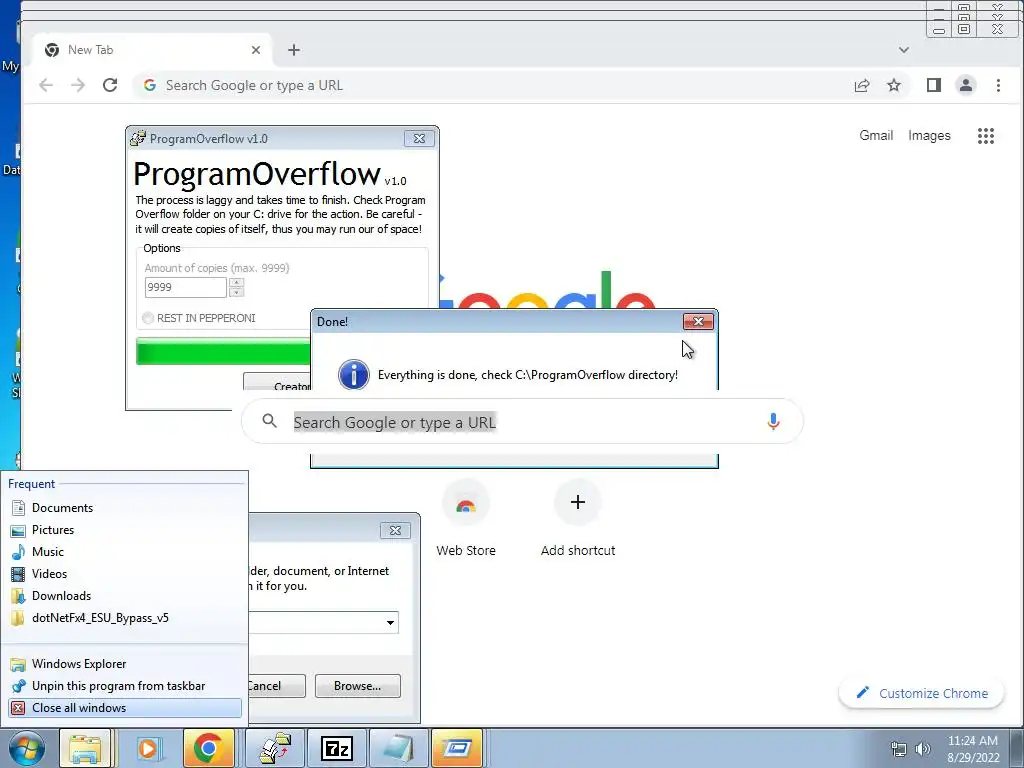Click the Browse... button in Run dialog

tap(357, 686)
